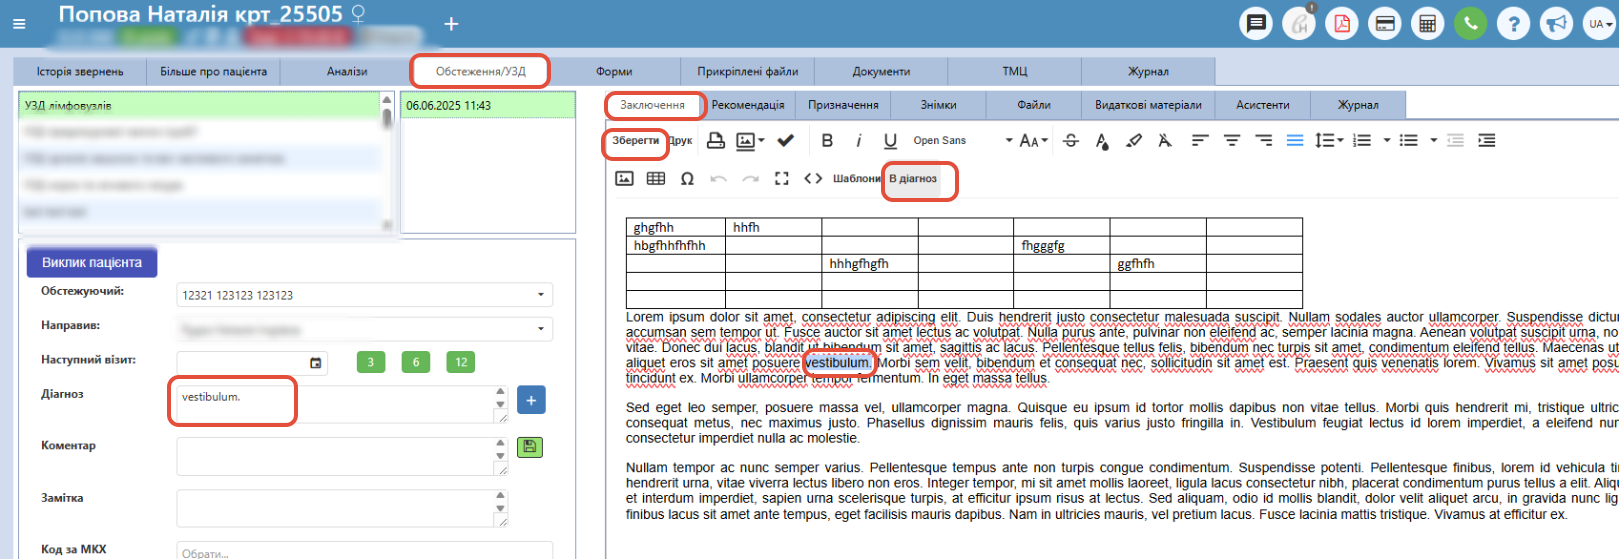Open the text color tool
Viewport: 1619px width, 559px height.
click(1102, 141)
